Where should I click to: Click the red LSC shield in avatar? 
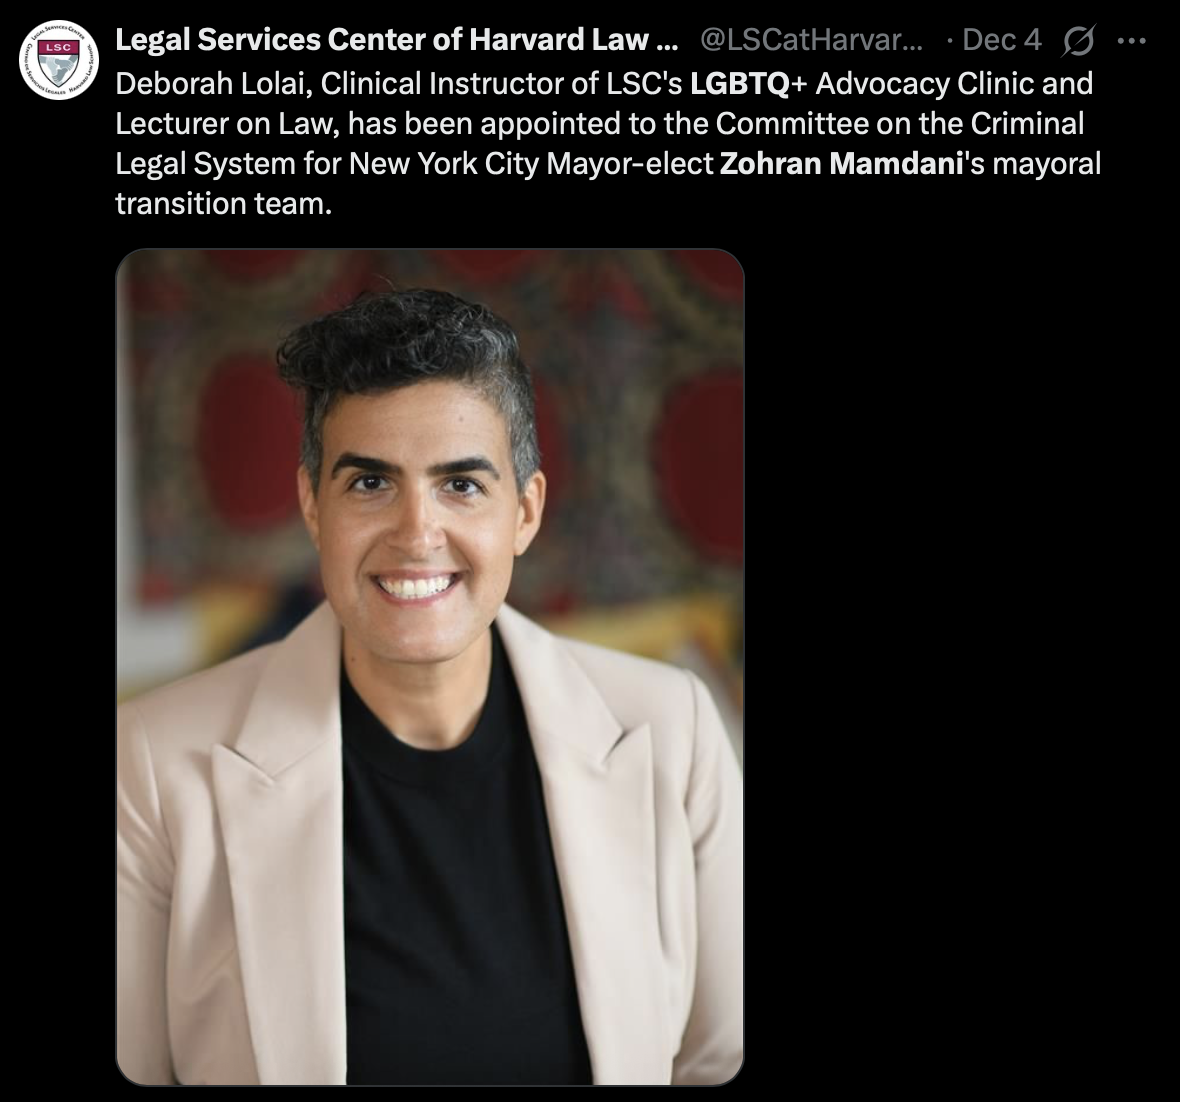point(59,47)
